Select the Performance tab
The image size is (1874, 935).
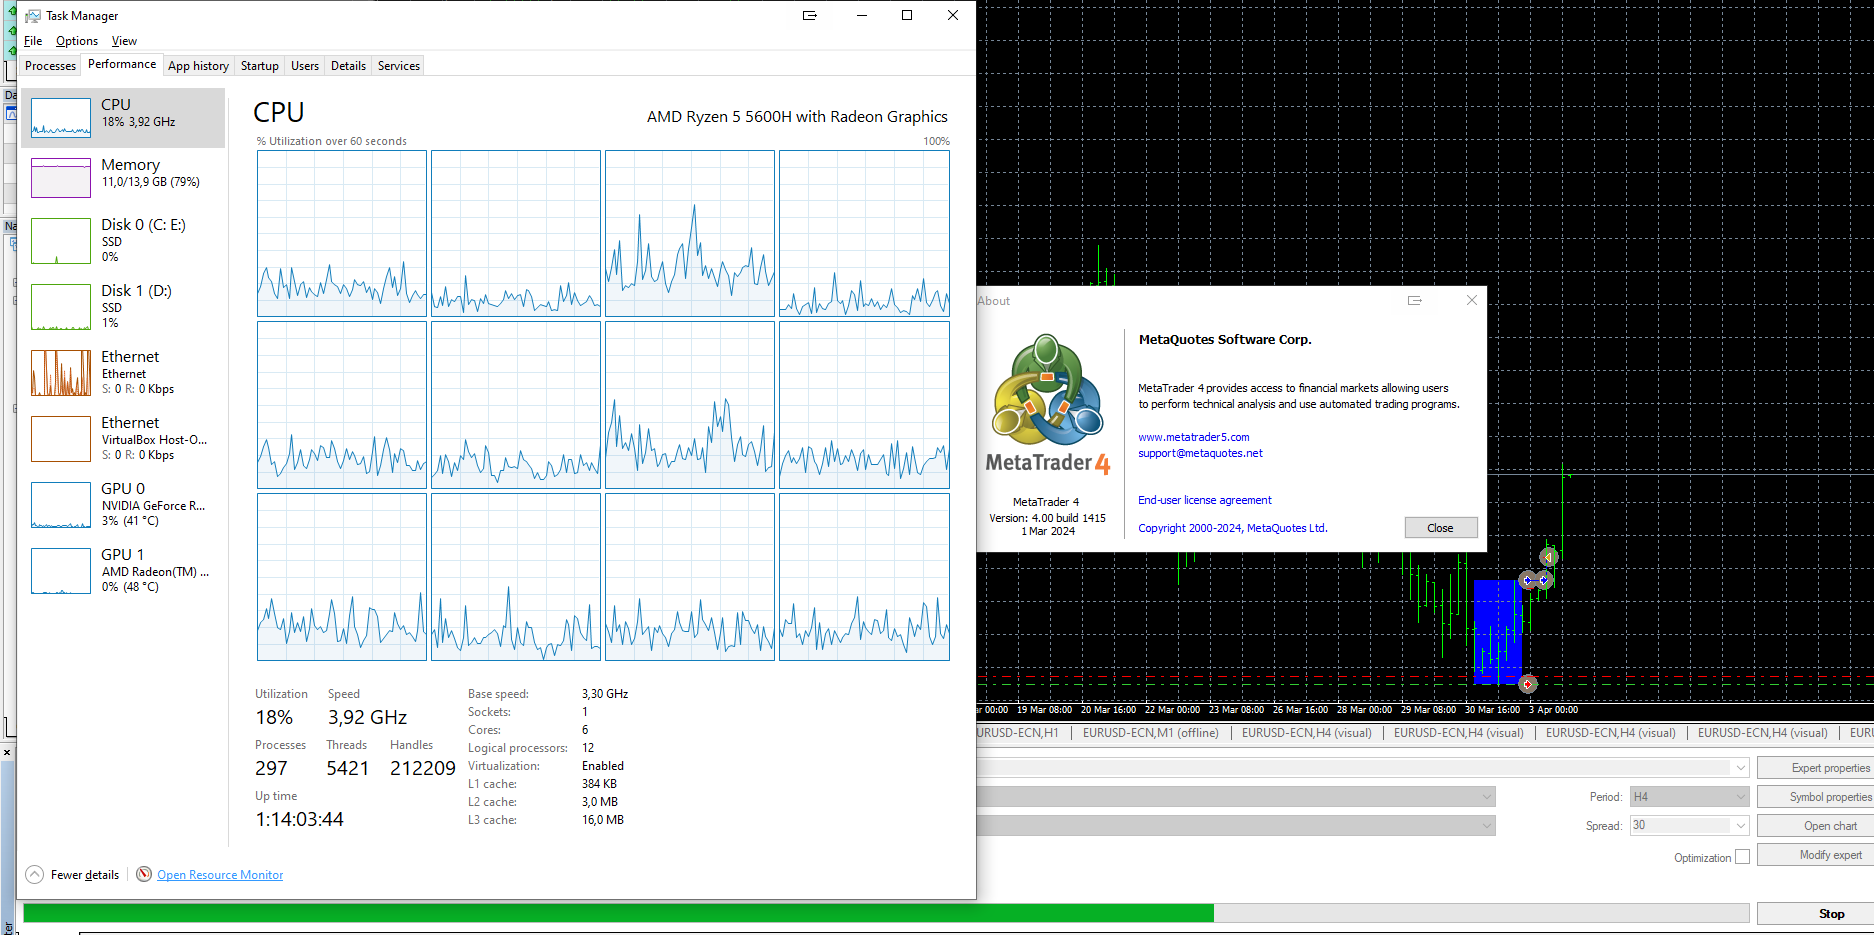122,64
